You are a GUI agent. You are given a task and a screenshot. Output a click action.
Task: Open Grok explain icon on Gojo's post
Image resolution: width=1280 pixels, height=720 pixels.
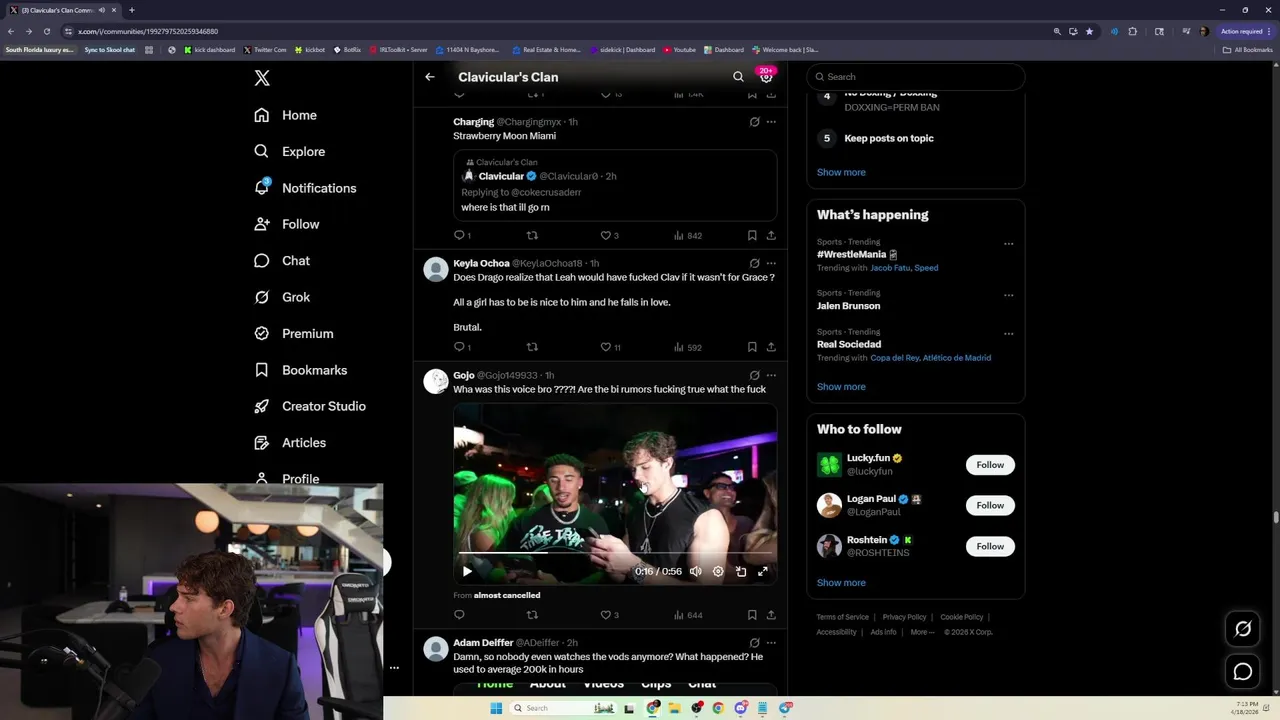point(754,375)
